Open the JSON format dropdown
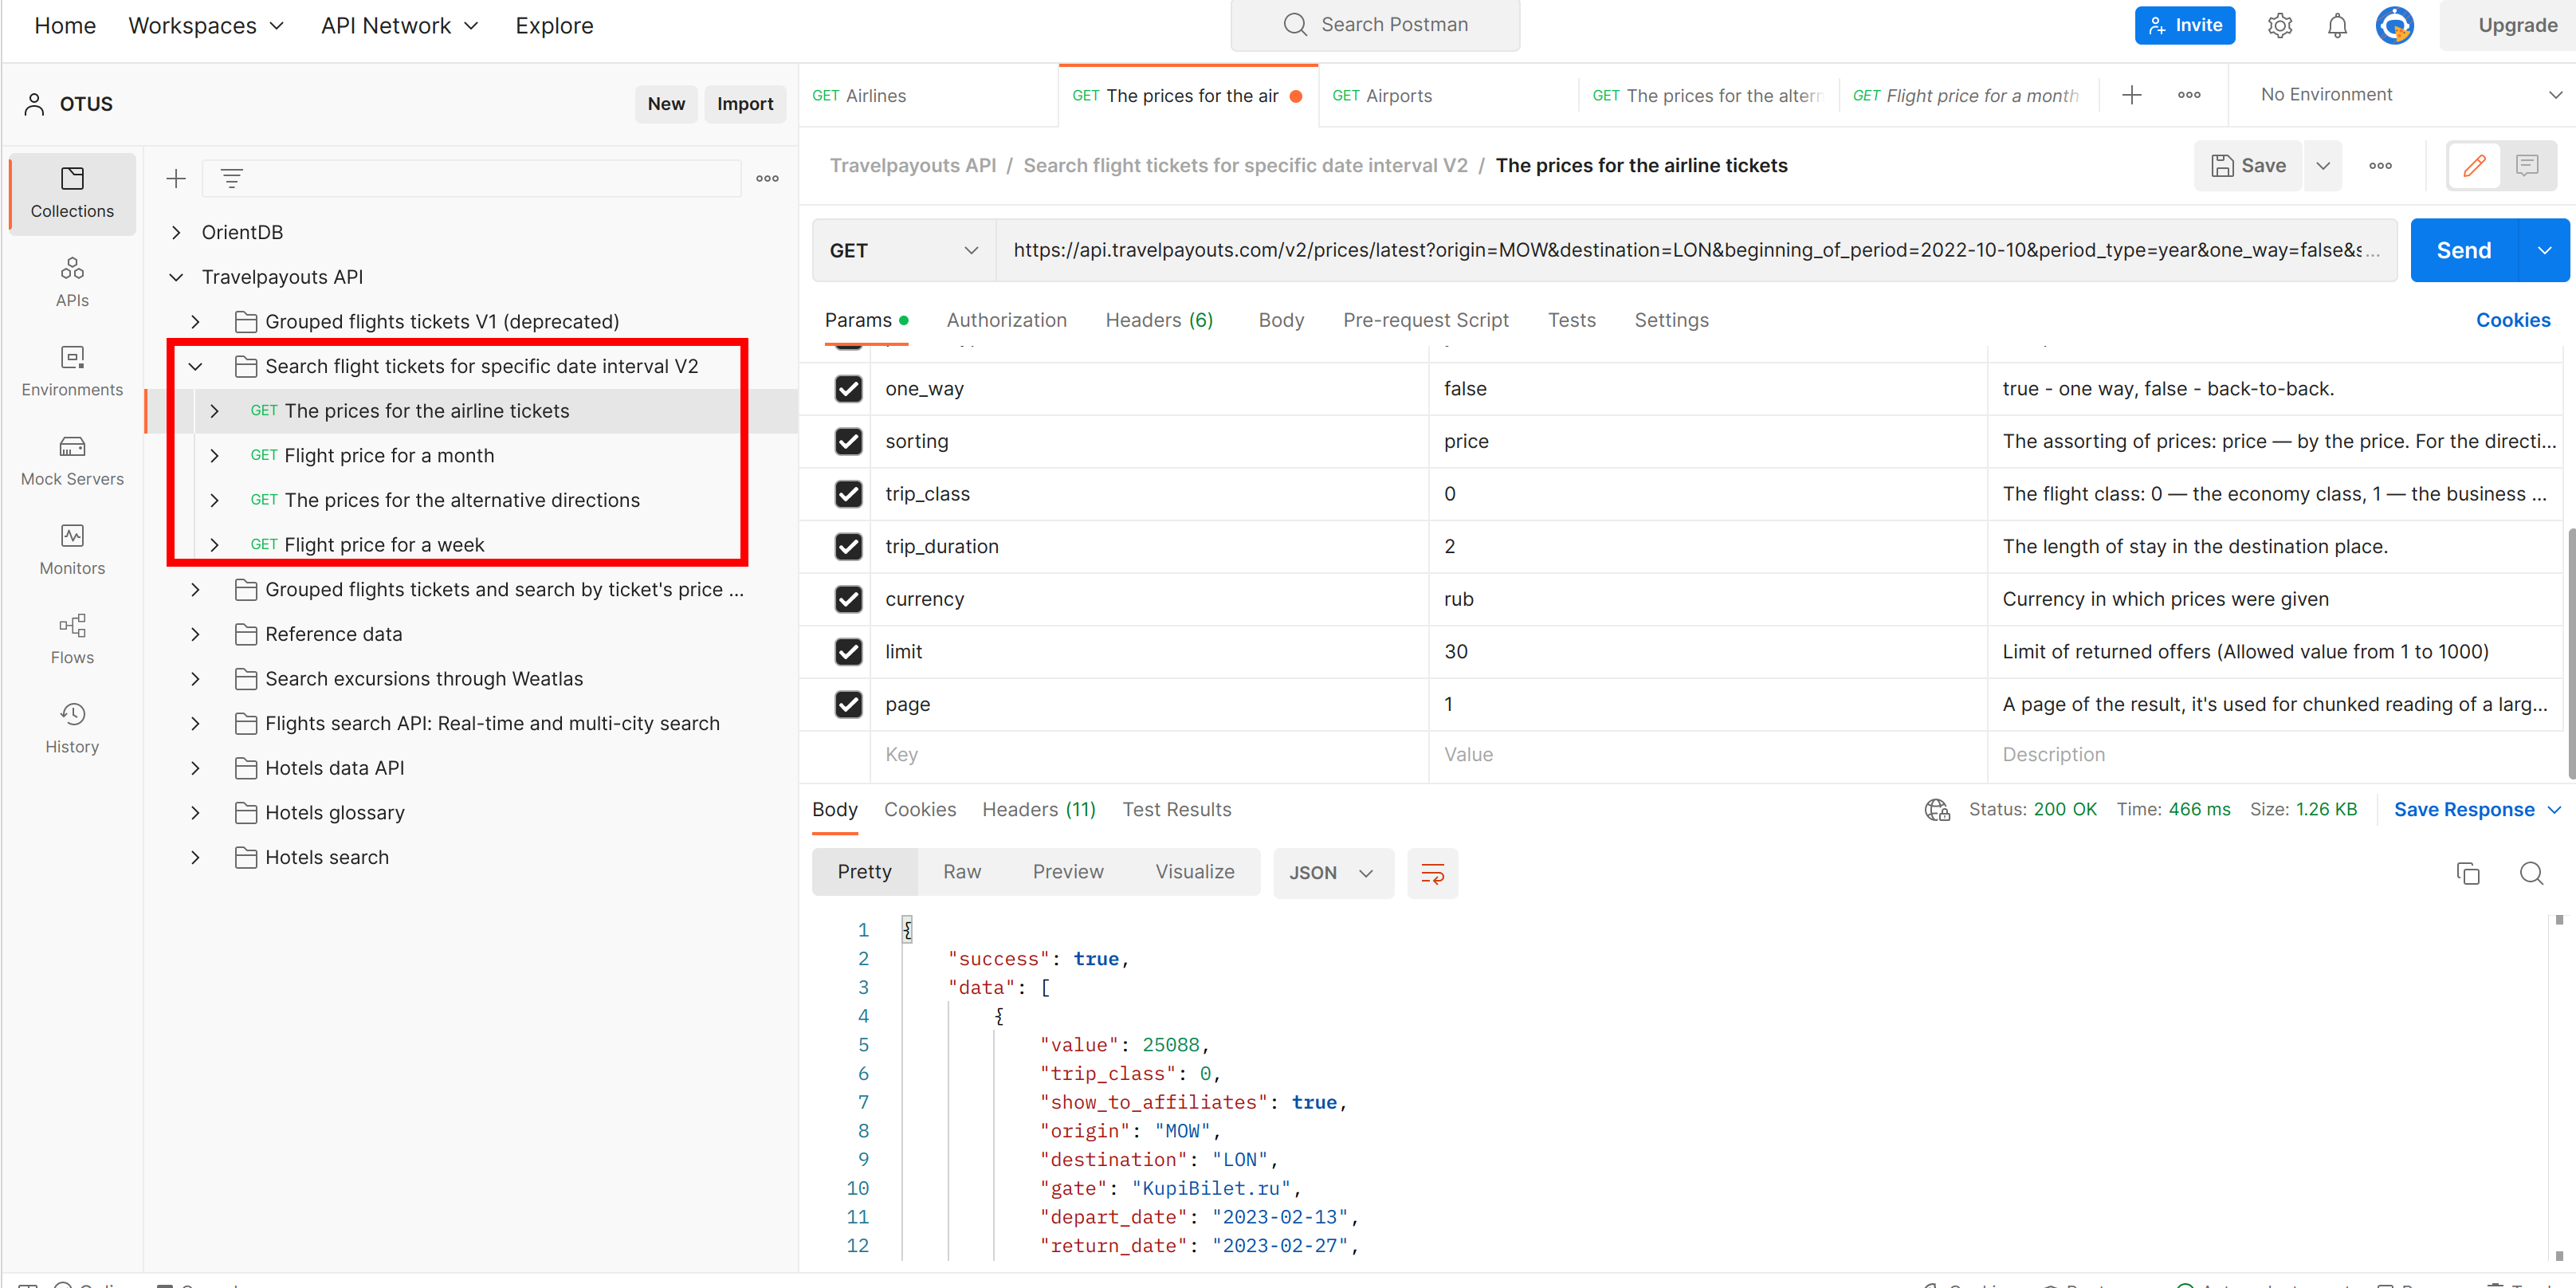 (1332, 873)
